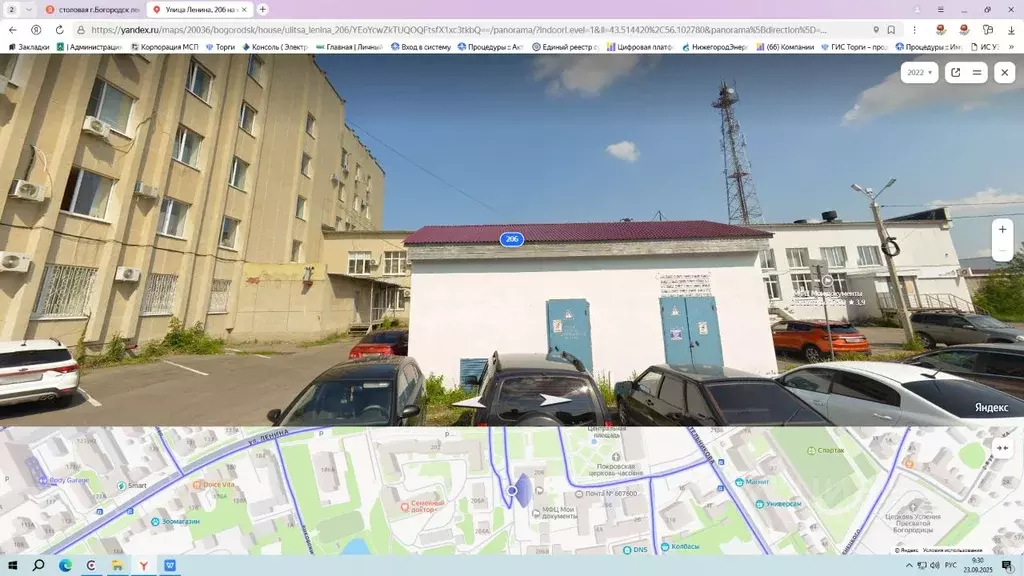Launch Yandex Browser from the taskbar

click(x=144, y=565)
